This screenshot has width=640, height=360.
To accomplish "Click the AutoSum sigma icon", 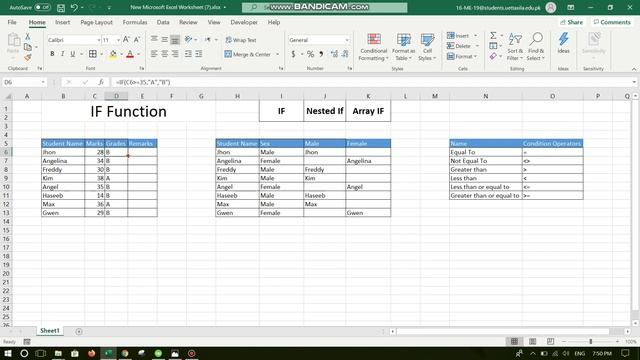I will point(493,36).
